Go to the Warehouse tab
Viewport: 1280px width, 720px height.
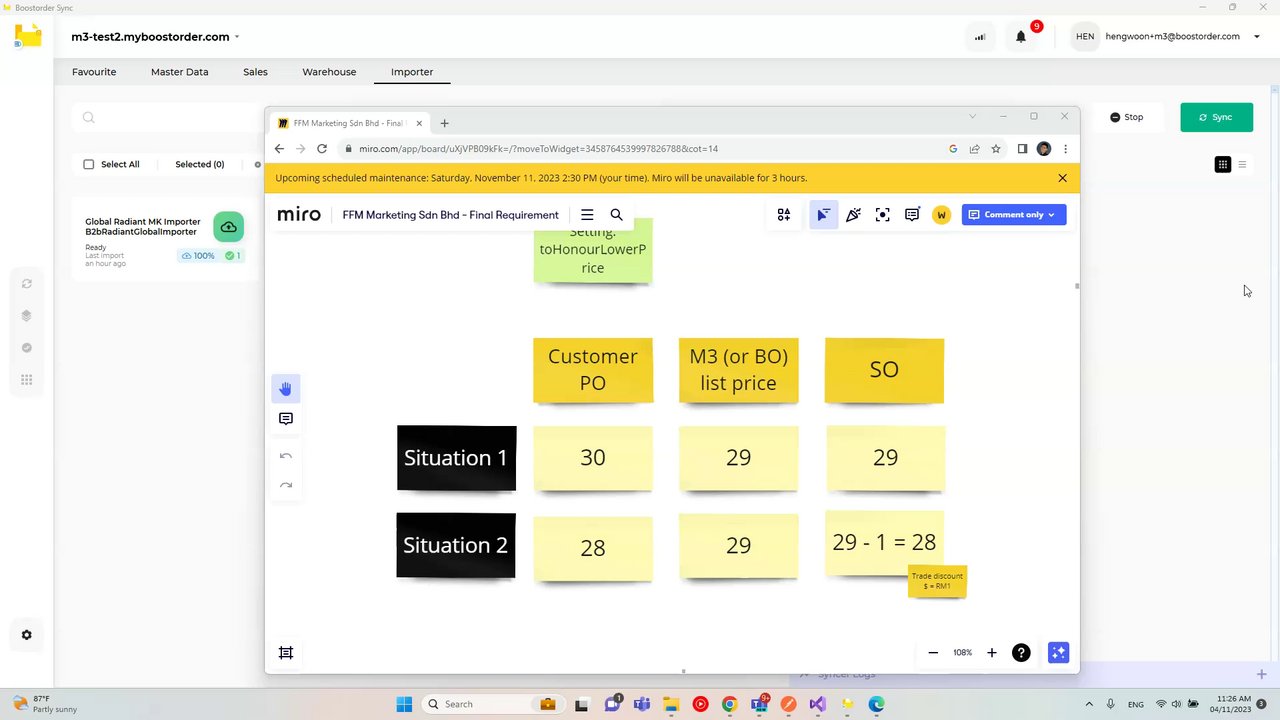(329, 72)
